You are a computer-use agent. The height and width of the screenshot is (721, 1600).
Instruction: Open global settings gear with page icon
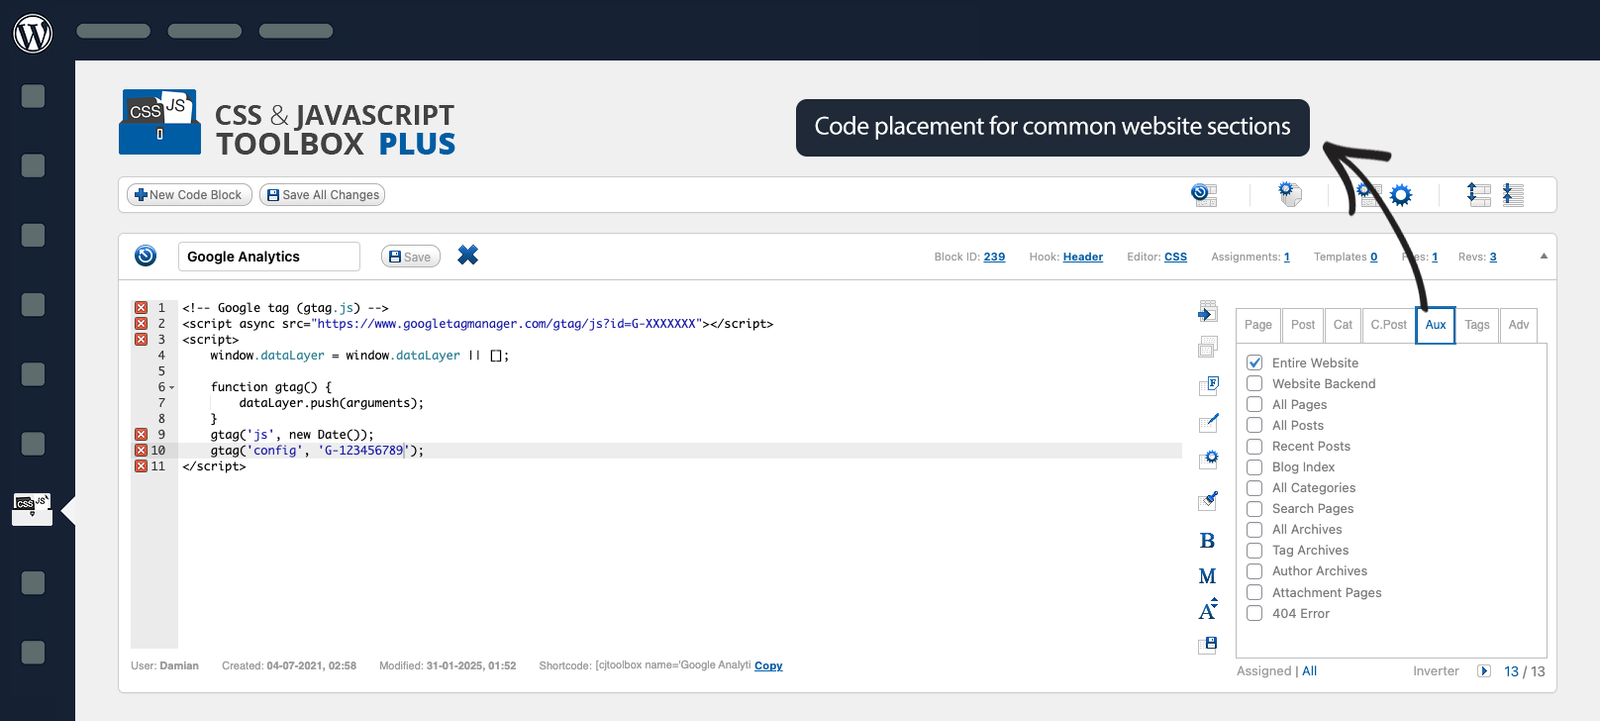click(1291, 194)
